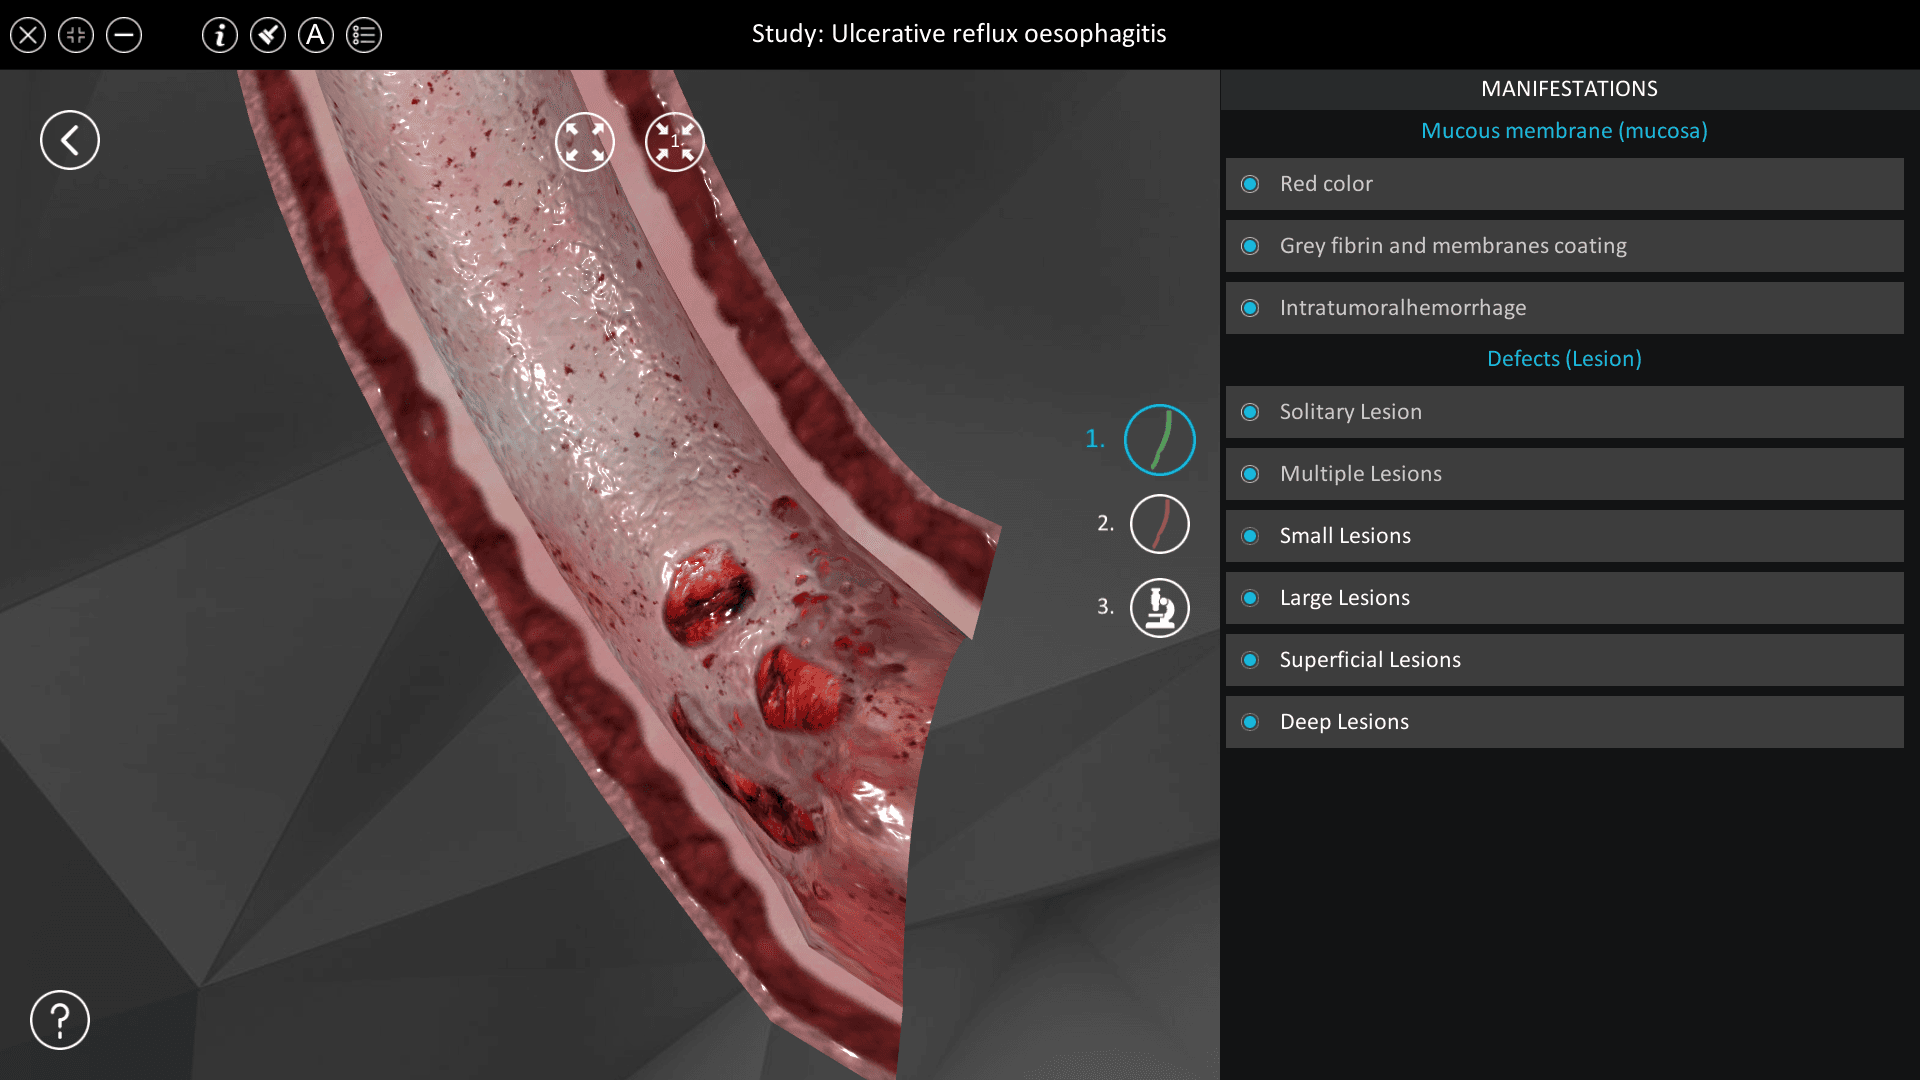Toggle the Intratumoralhemorrhage manifestation
The width and height of the screenshot is (1920, 1080).
[1565, 308]
